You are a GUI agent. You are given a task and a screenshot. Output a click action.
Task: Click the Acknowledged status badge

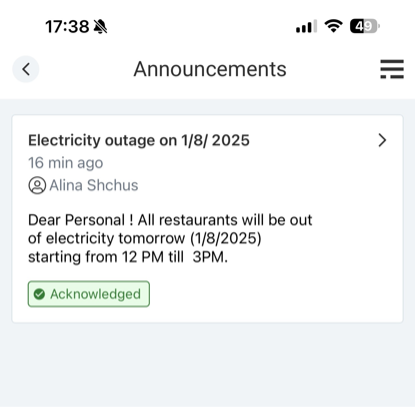click(89, 294)
